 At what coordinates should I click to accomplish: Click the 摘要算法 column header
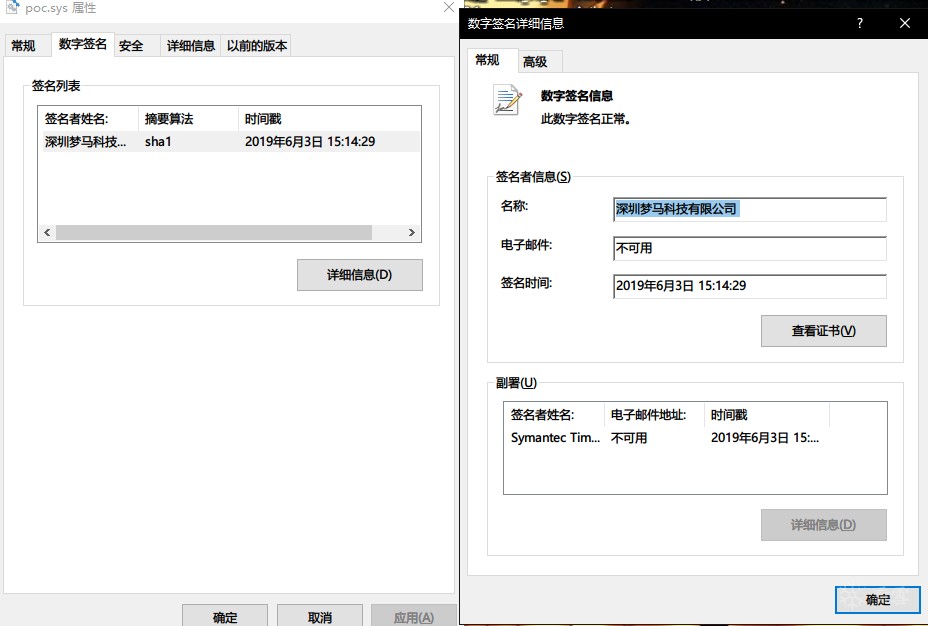(x=188, y=119)
